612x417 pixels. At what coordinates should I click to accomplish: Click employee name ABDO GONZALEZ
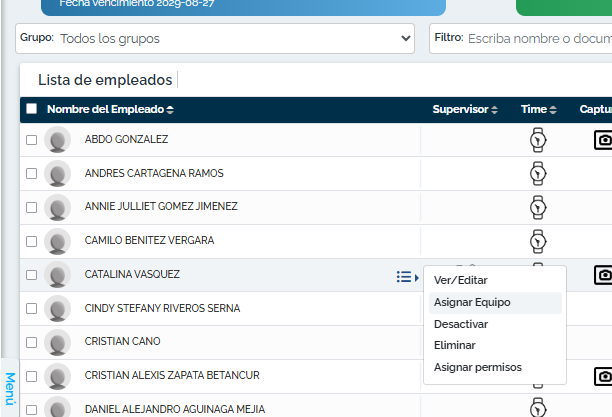coord(126,139)
